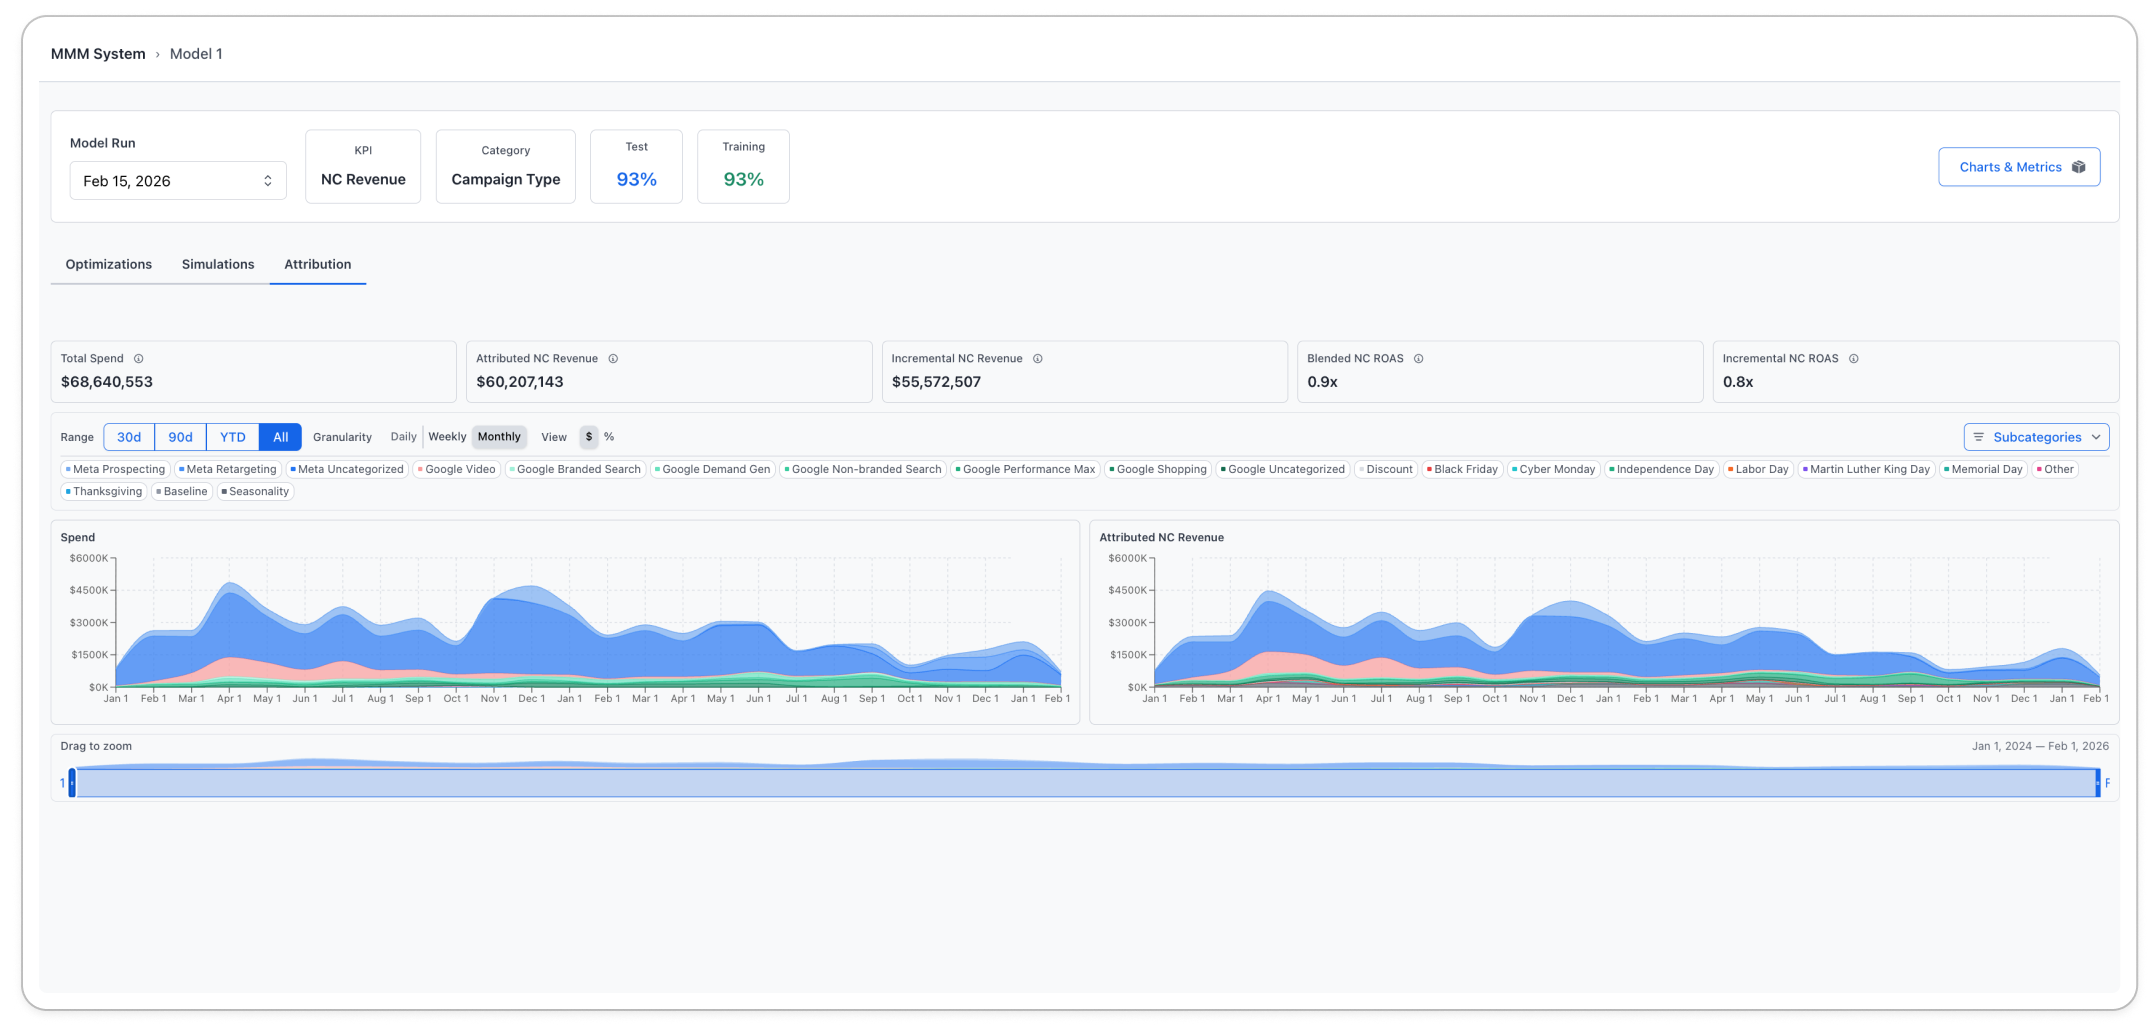Toggle Google Non-branded Search series
The width and height of the screenshot is (2150, 1031).
(863, 469)
